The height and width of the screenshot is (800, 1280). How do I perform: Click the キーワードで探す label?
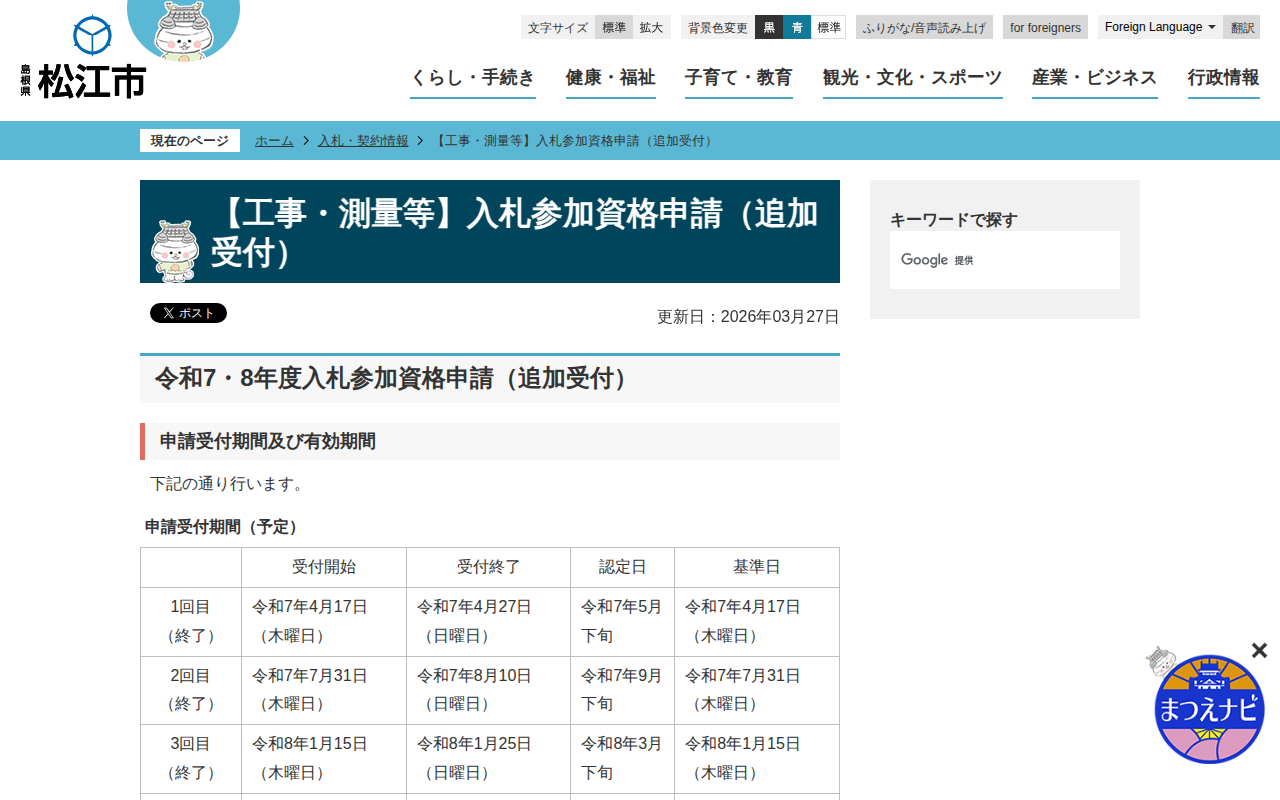pyautogui.click(x=954, y=220)
